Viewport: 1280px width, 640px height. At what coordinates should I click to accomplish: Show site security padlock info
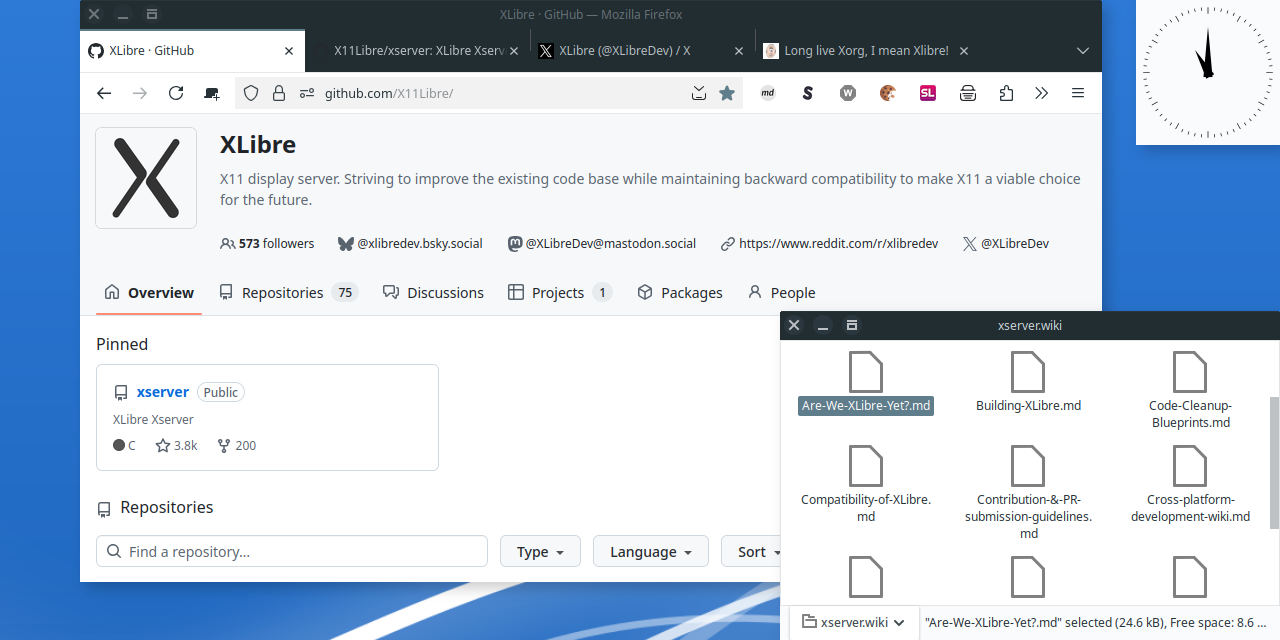click(x=279, y=93)
